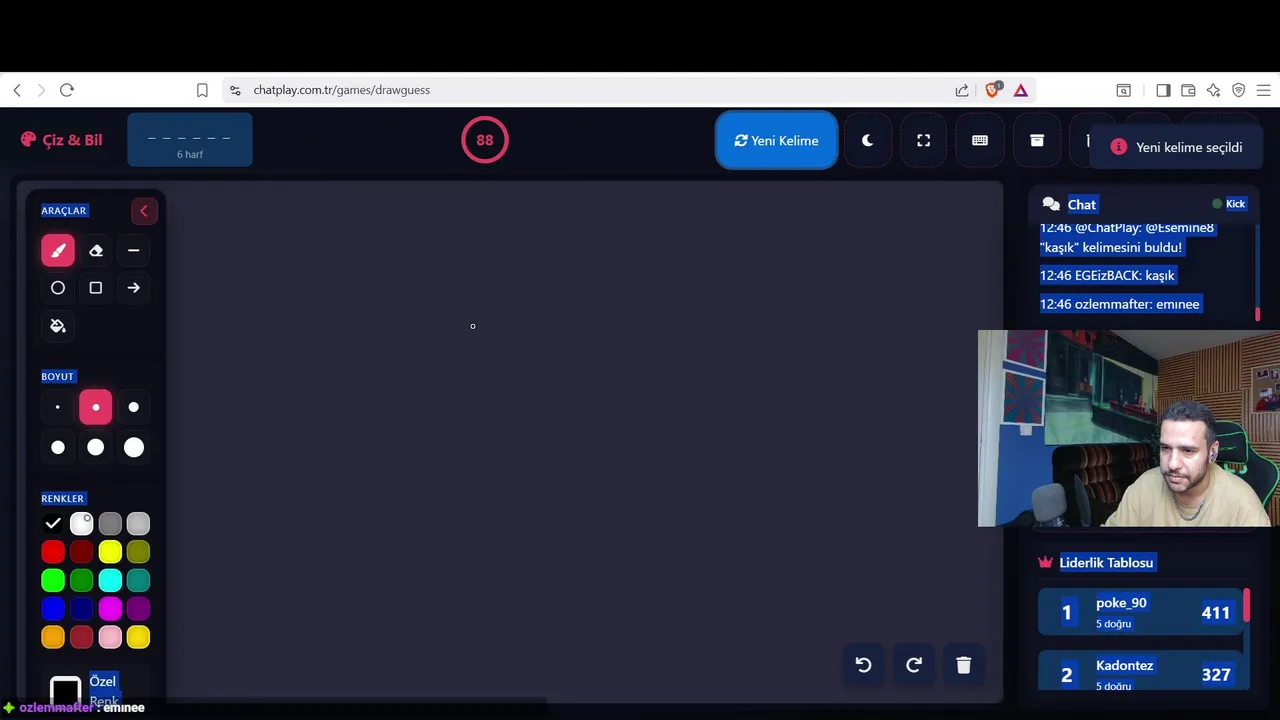The image size is (1280, 720).
Task: Click the 88 countdown timer
Action: click(485, 140)
